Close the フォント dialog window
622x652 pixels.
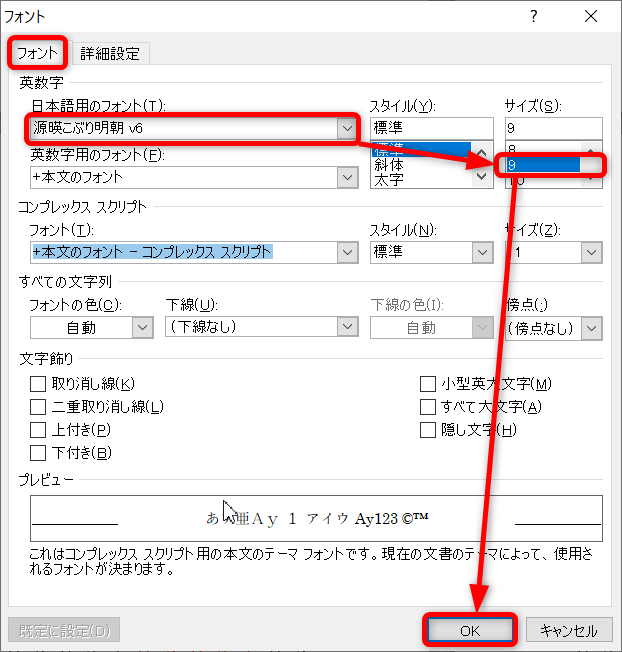tap(591, 16)
